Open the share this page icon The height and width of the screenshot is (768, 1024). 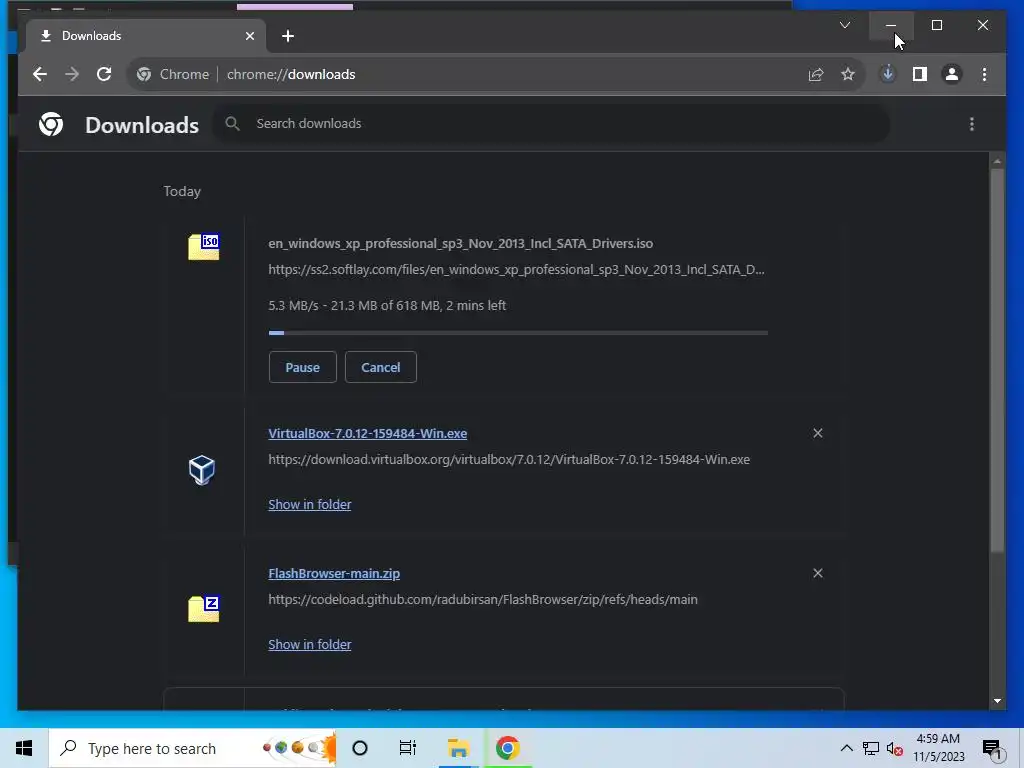pos(816,74)
